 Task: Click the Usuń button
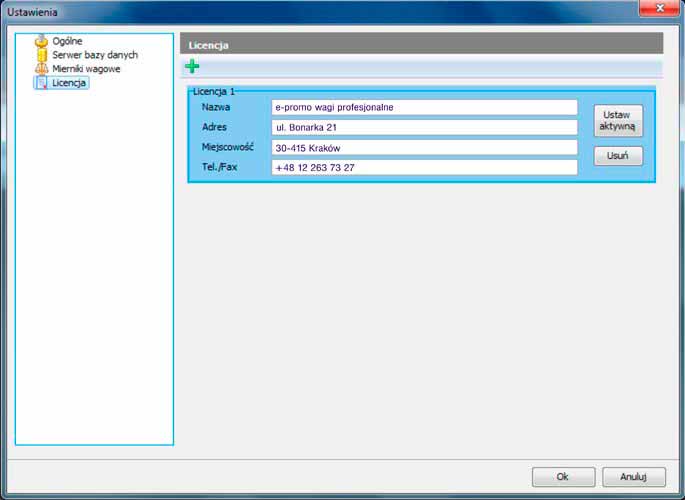pyautogui.click(x=618, y=156)
